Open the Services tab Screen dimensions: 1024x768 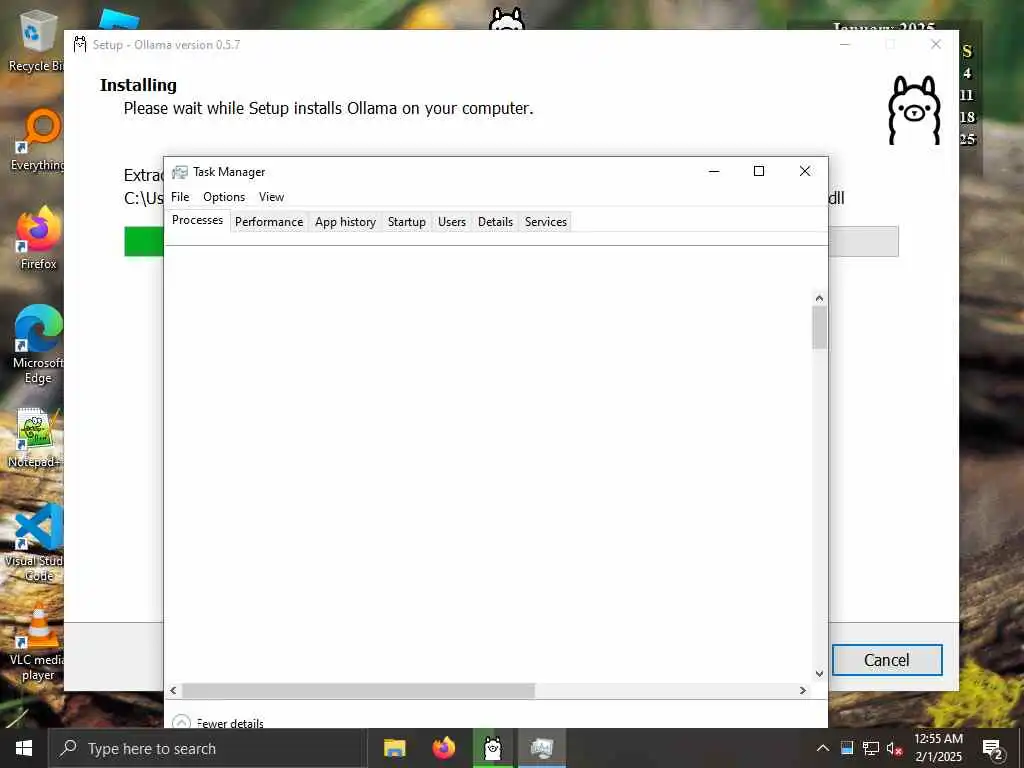point(546,222)
